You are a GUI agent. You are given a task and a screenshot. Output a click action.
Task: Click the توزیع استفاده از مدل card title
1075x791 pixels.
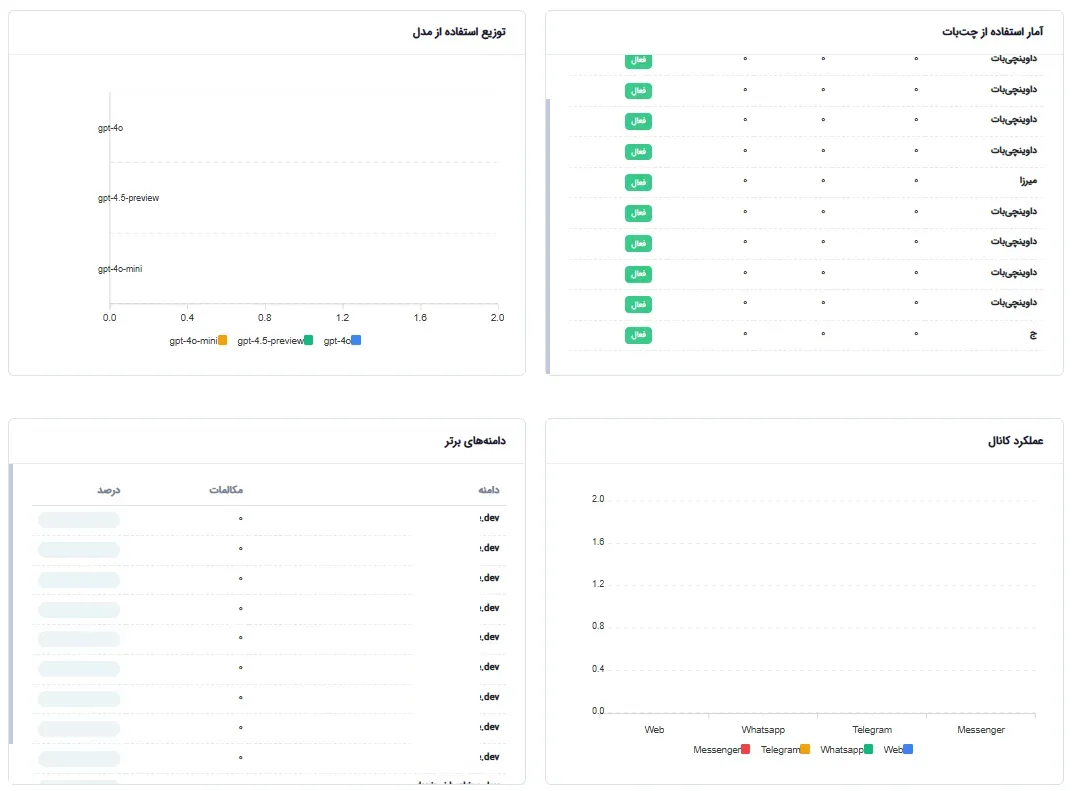pos(459,32)
